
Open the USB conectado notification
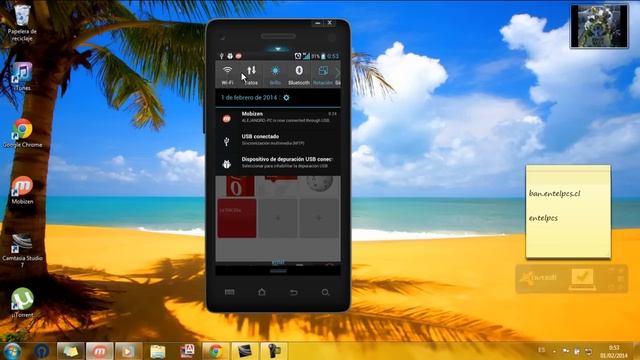278,140
